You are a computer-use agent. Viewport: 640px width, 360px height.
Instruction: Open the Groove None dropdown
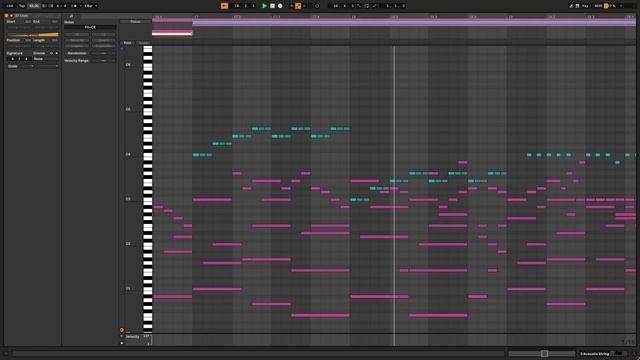[x=45, y=59]
